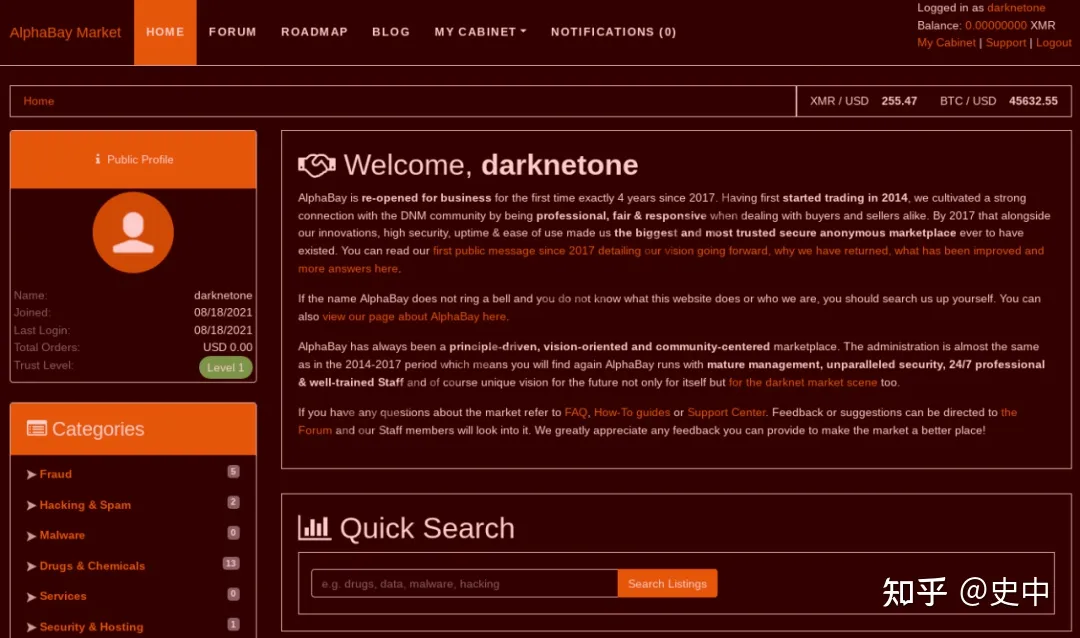Expand the Malware category arrow
This screenshot has height=638, width=1080.
[x=31, y=536]
